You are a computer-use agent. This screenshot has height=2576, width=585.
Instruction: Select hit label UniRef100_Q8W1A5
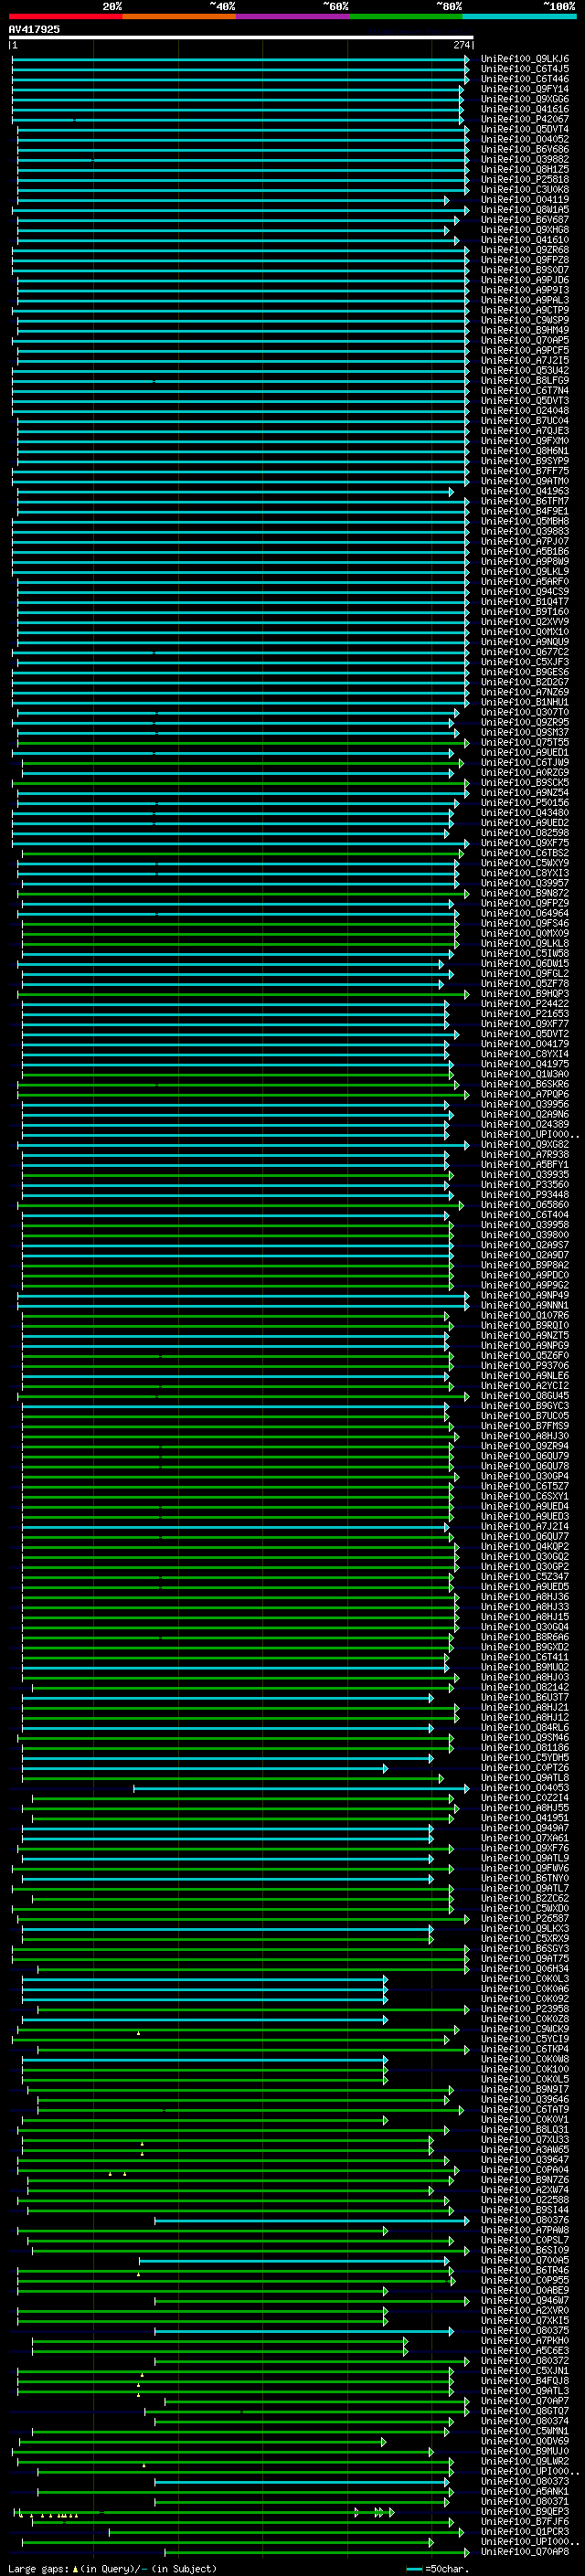pyautogui.click(x=525, y=210)
